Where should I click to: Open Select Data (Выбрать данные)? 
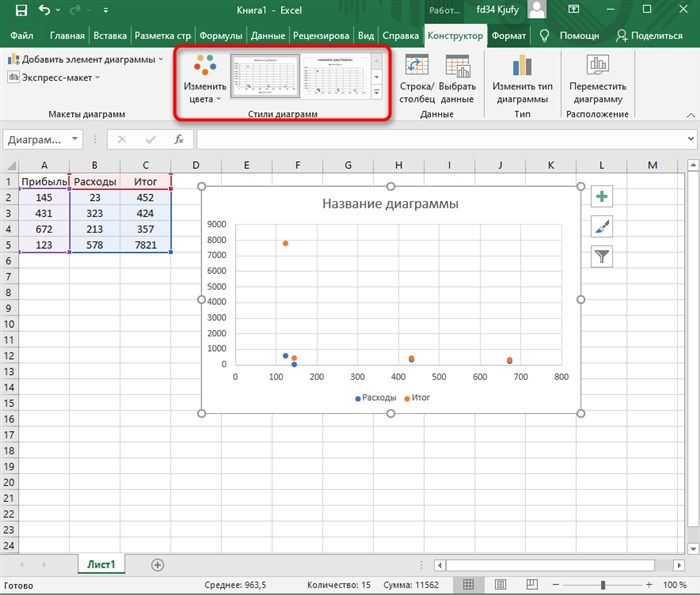click(457, 79)
